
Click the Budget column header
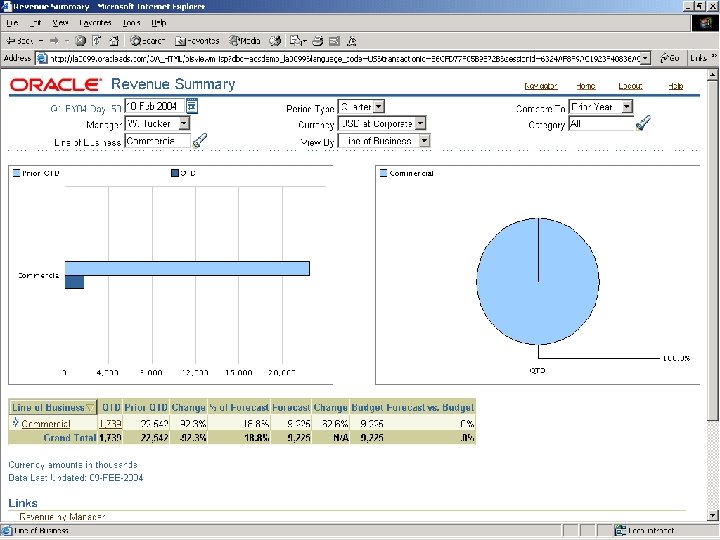point(367,407)
